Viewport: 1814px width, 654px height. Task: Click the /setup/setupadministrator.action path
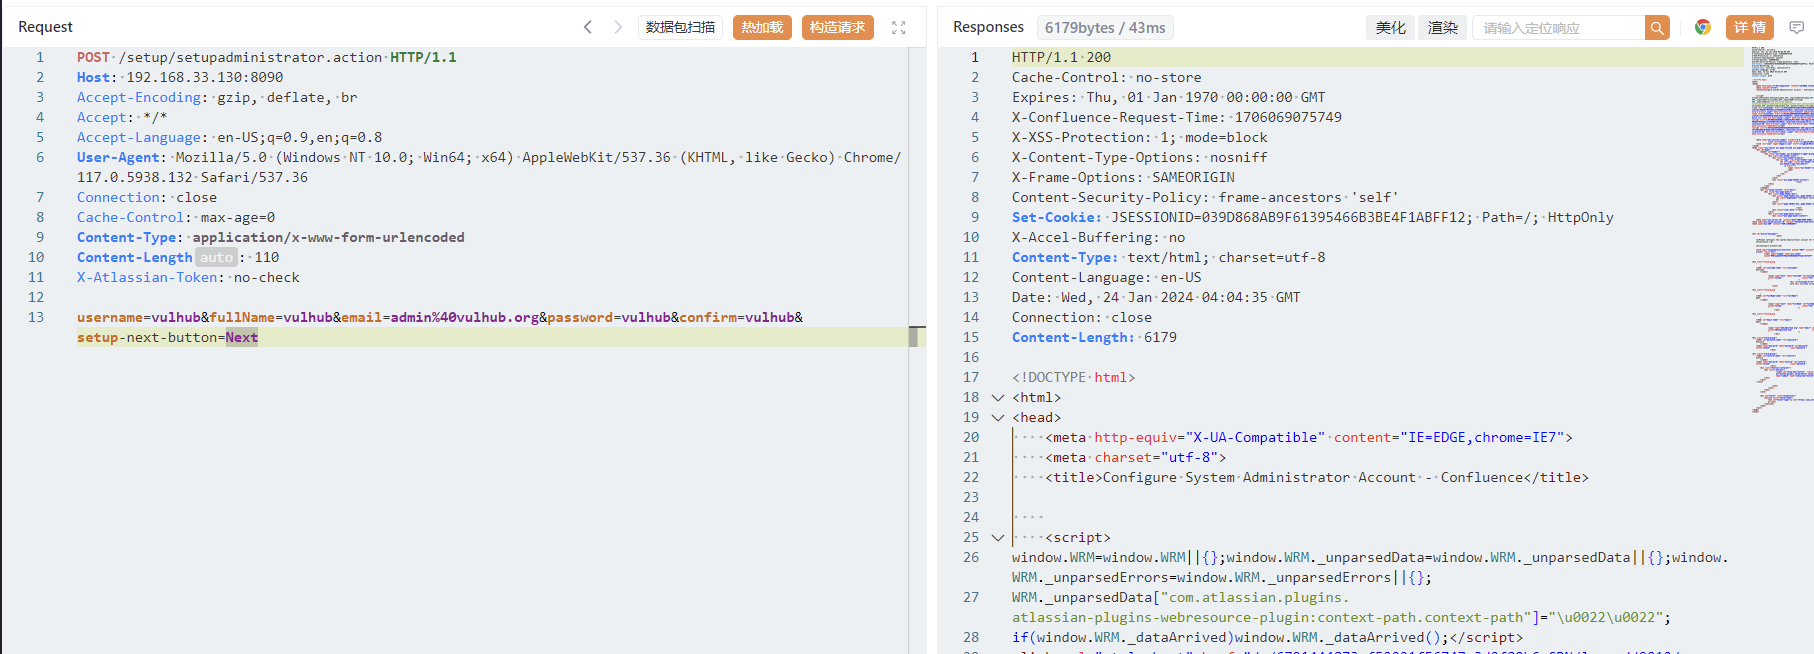coord(250,57)
